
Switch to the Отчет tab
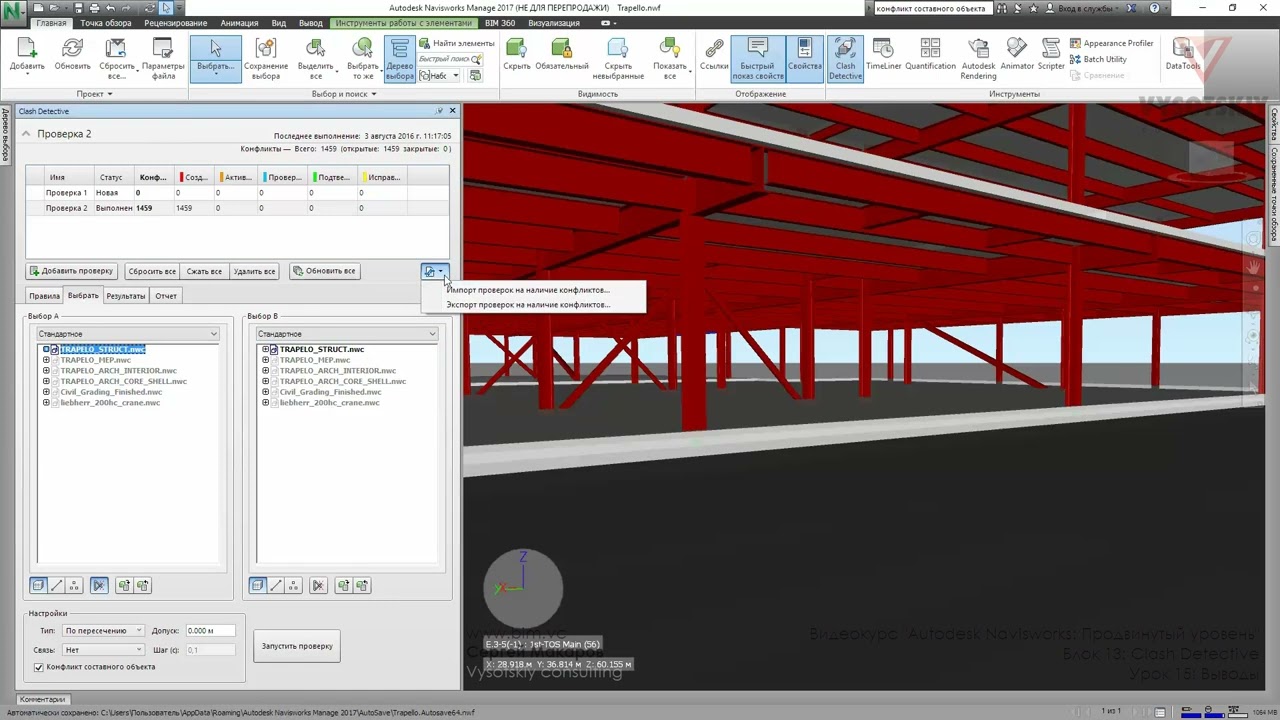[166, 296]
